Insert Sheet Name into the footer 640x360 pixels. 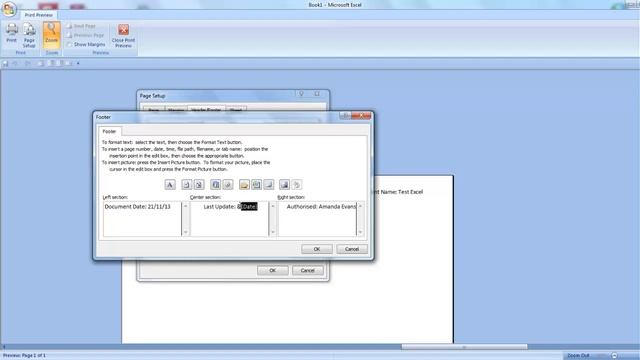269,185
